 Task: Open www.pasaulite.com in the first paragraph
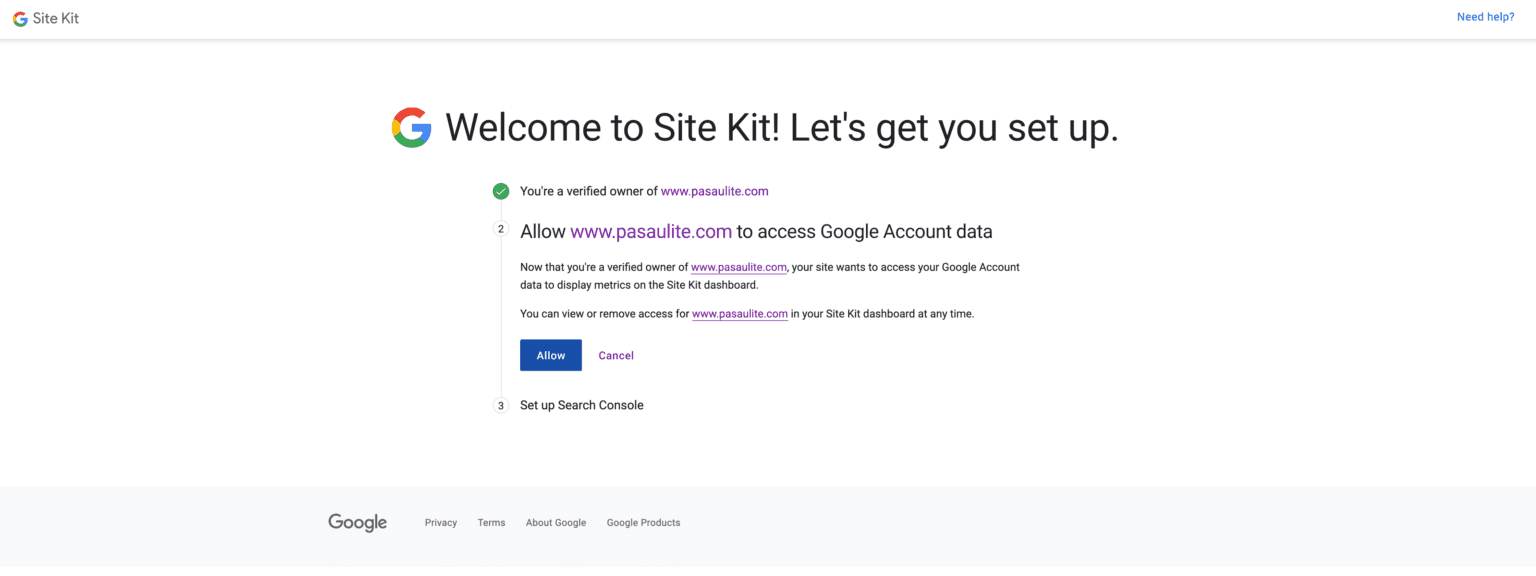pyautogui.click(x=739, y=267)
